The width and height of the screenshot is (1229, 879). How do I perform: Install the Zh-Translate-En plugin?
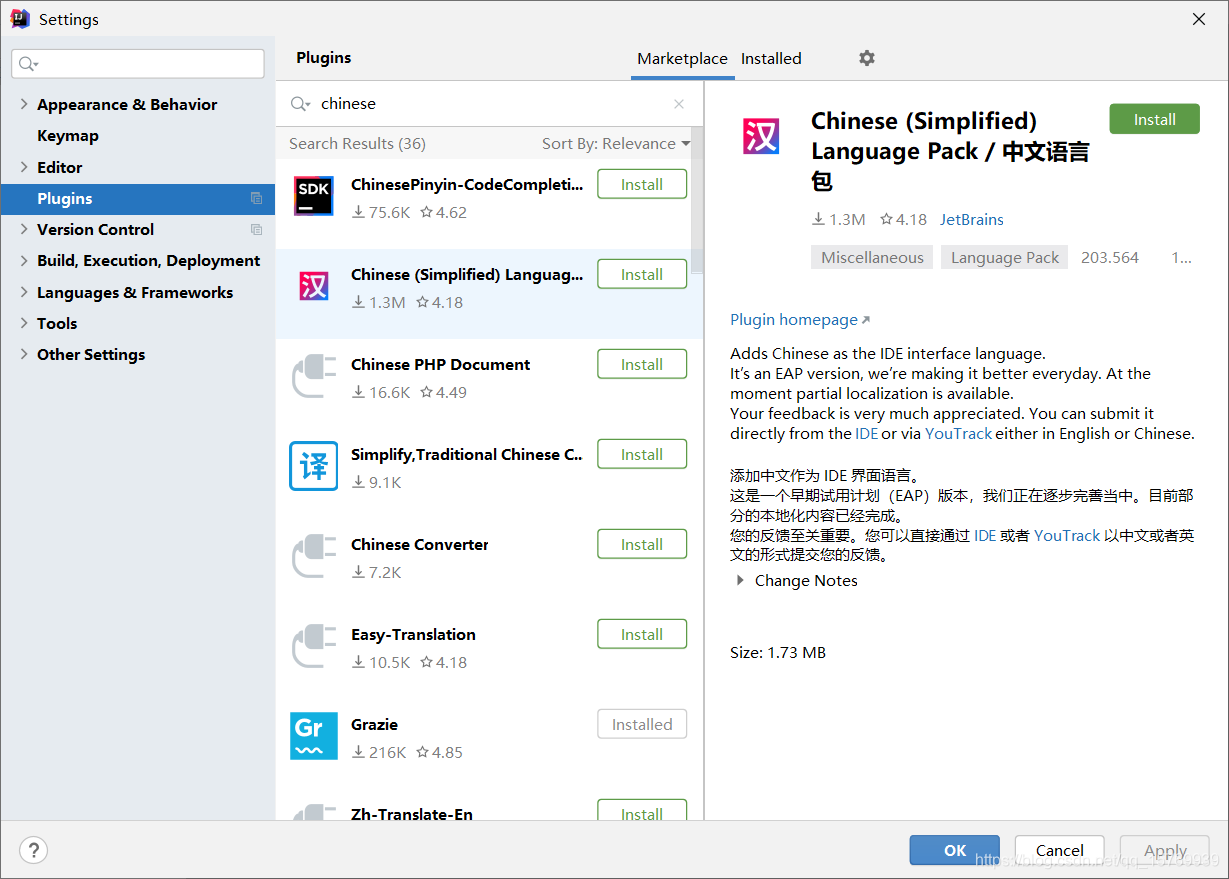tap(642, 811)
